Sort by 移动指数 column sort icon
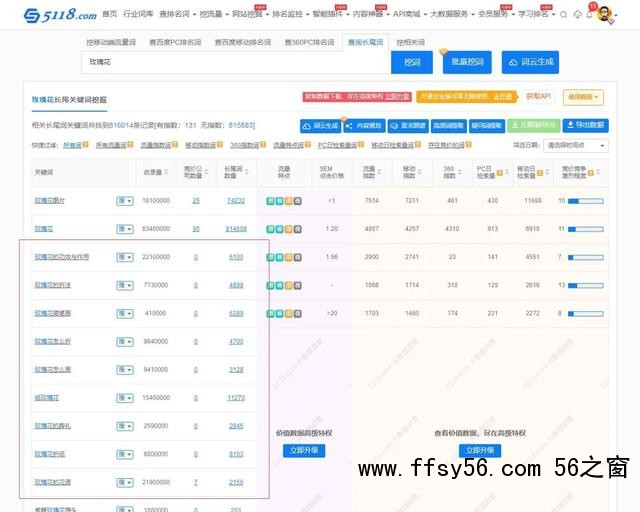The image size is (640, 512). (x=420, y=172)
